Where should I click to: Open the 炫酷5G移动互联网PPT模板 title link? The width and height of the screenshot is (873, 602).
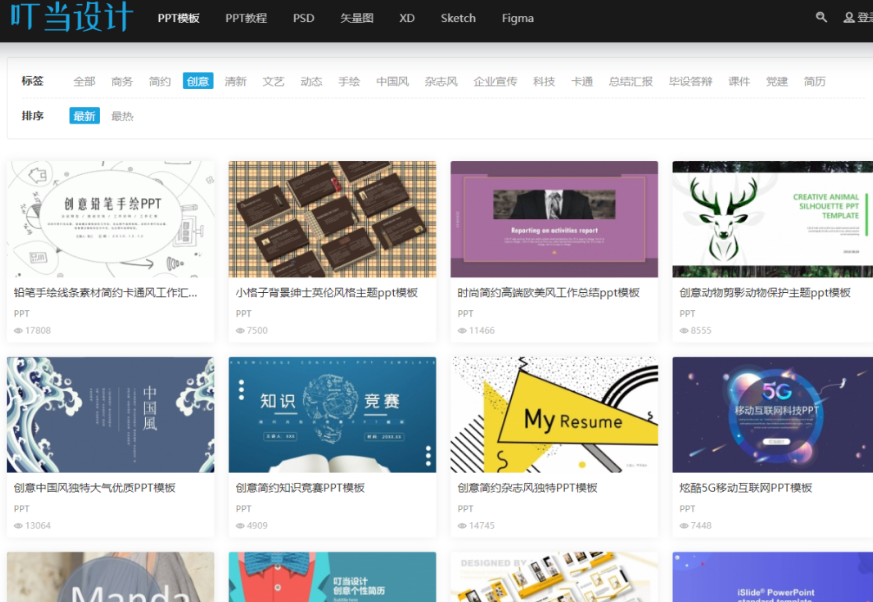click(745, 488)
